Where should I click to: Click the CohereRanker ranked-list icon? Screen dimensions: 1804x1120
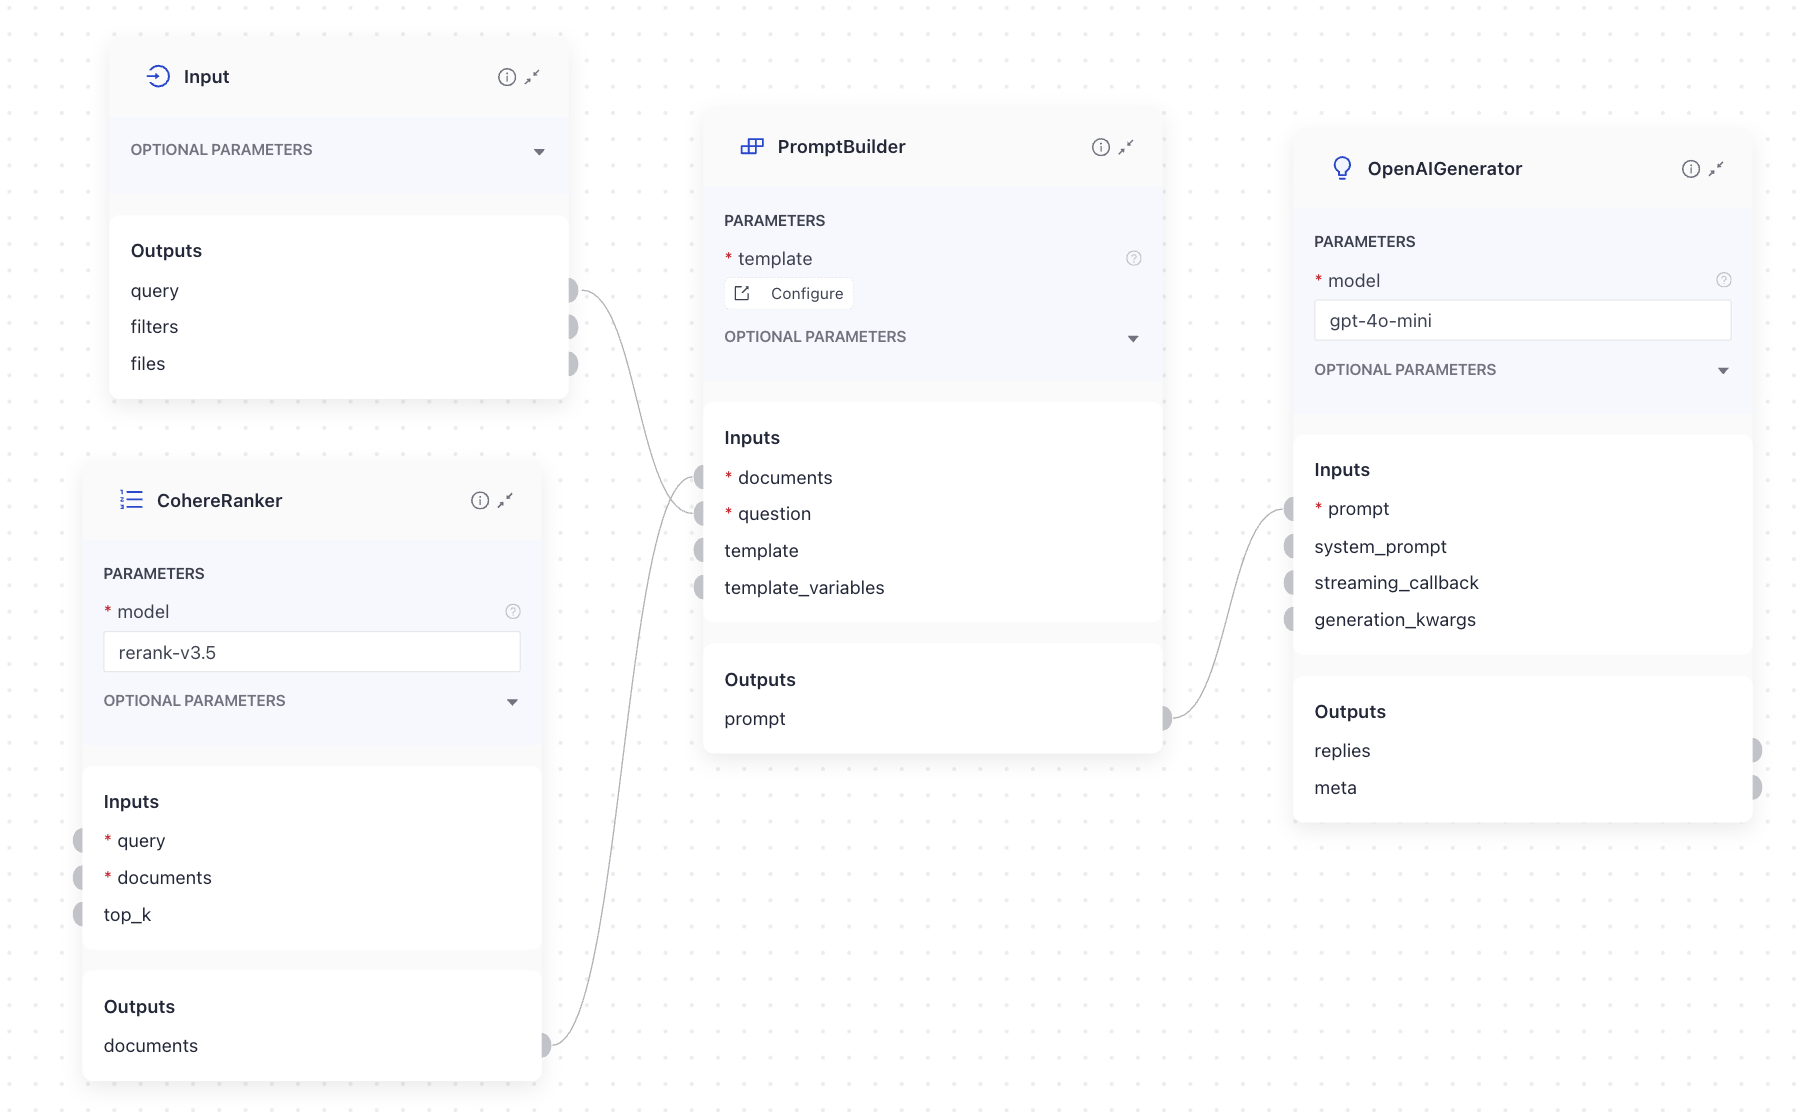pos(130,500)
